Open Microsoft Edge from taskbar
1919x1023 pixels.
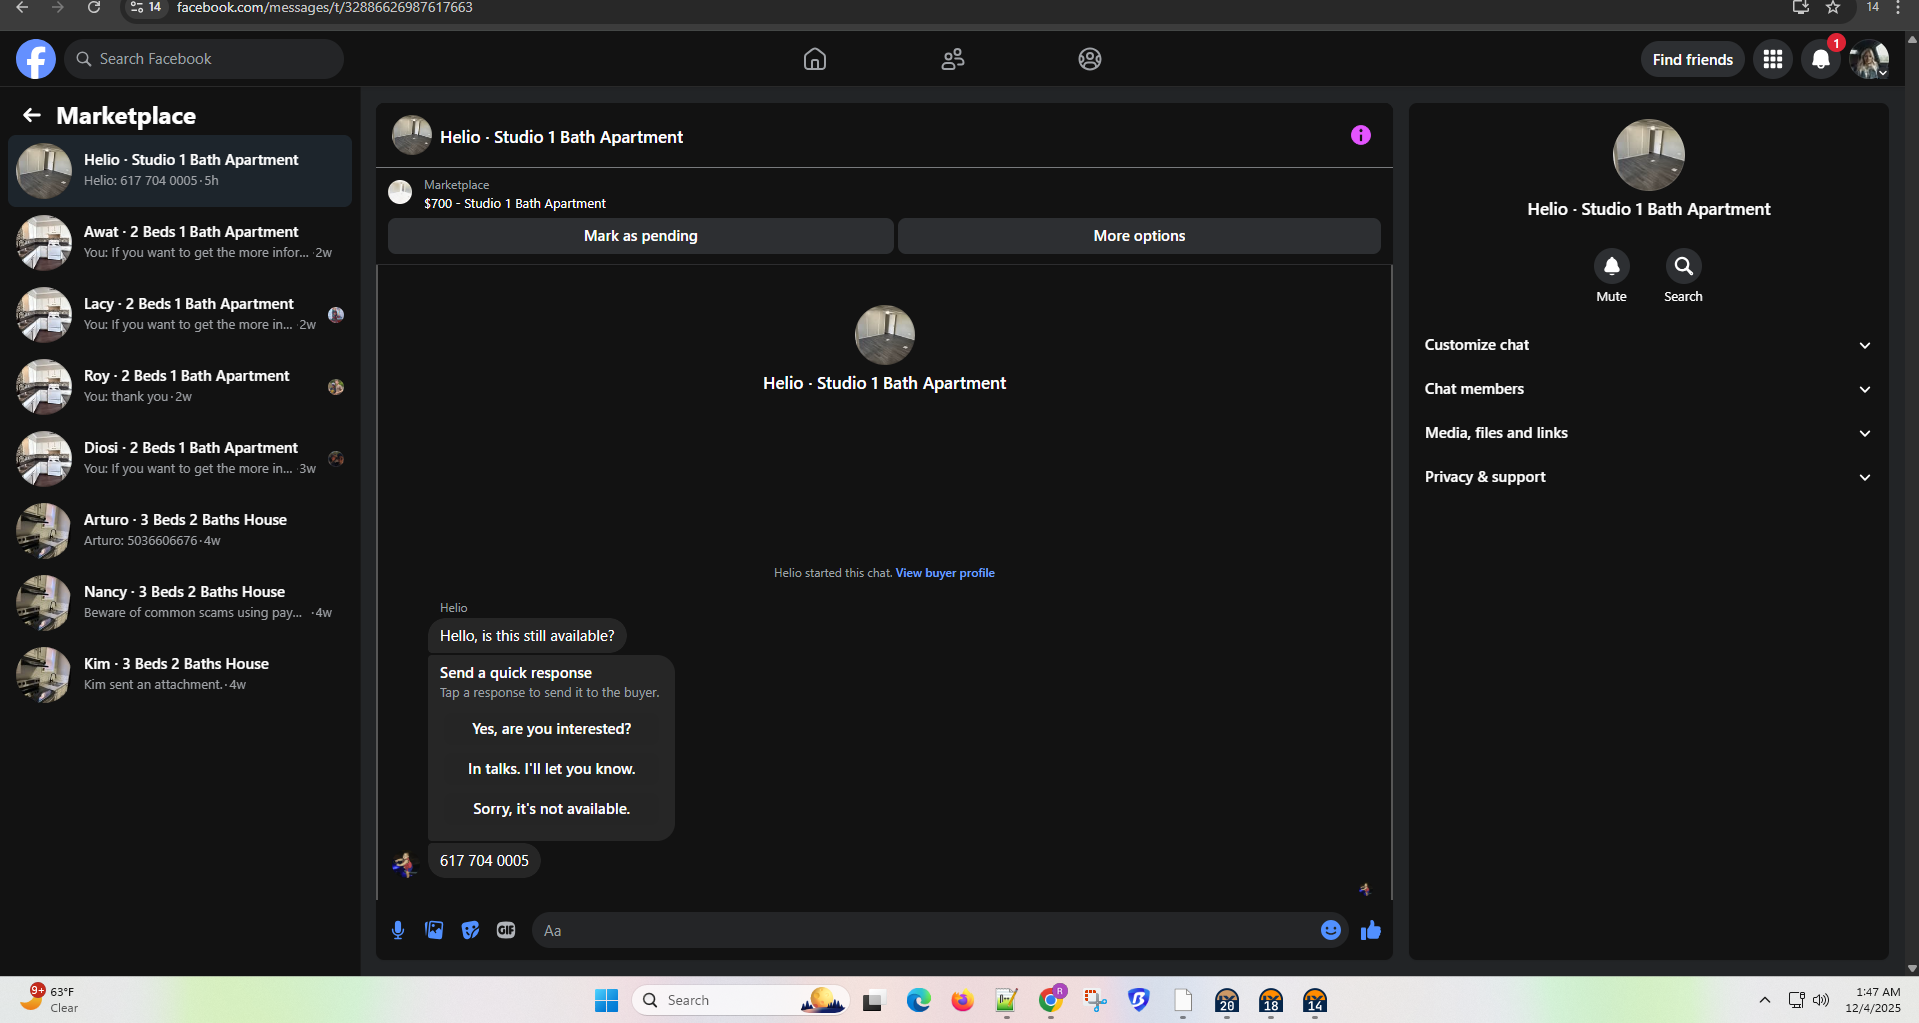[x=918, y=1000]
